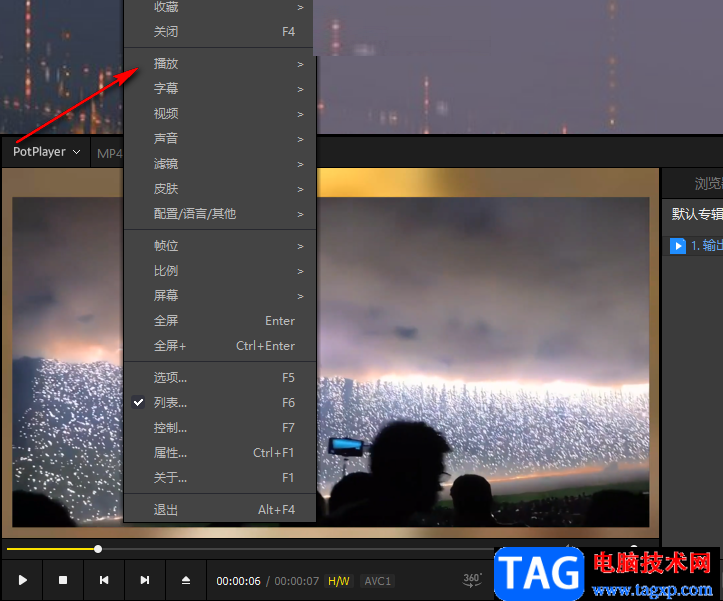This screenshot has height=601, width=723.
Task: Open 属性... Ctrl+F1 menu item
Action: [220, 452]
